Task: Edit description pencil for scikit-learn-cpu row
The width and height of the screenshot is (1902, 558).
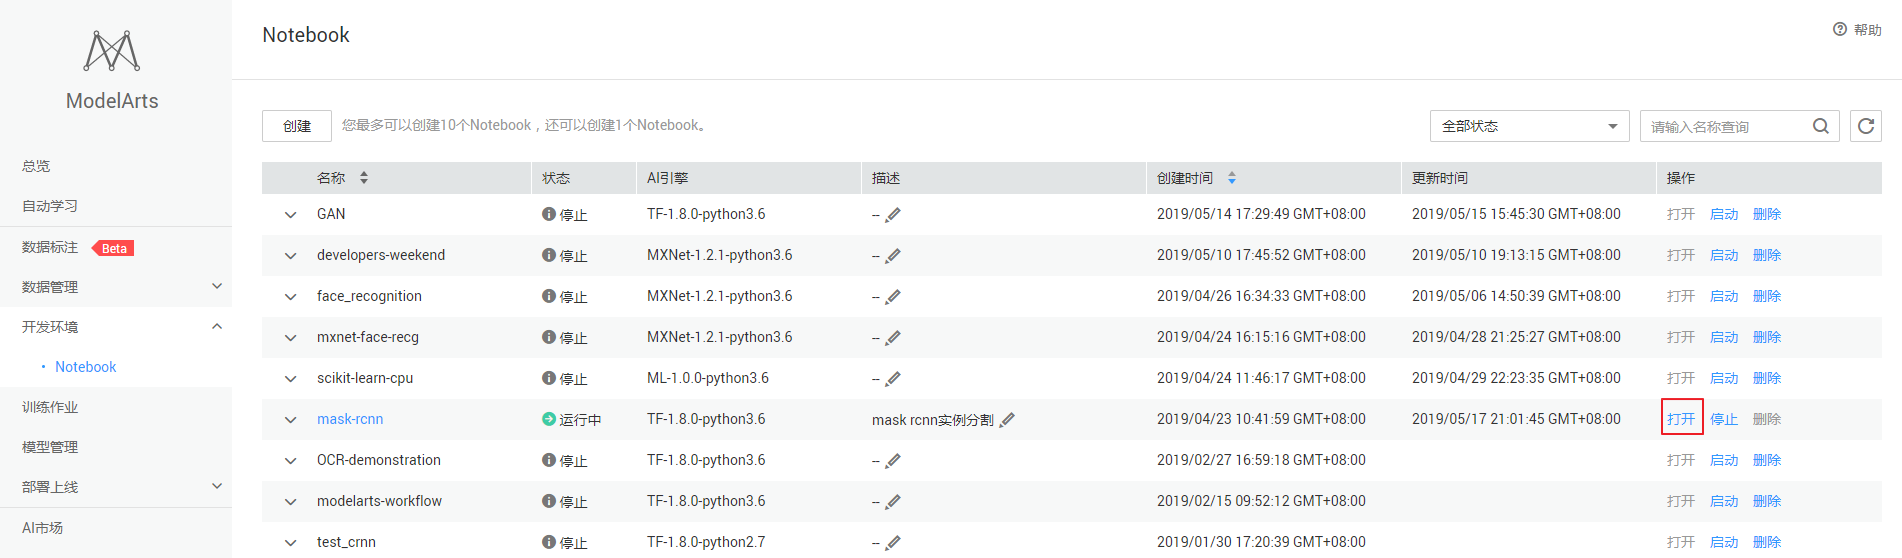Action: 893,378
